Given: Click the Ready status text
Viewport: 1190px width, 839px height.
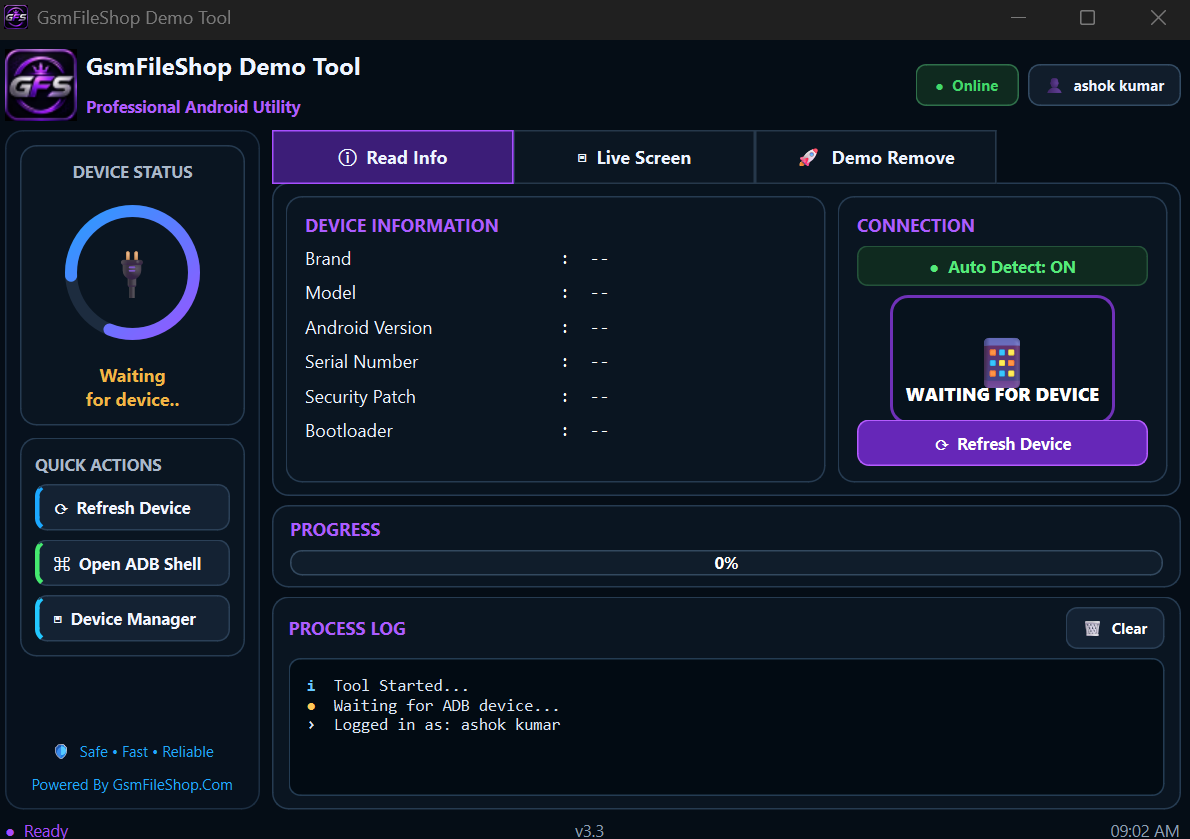Looking at the screenshot, I should (x=46, y=831).
